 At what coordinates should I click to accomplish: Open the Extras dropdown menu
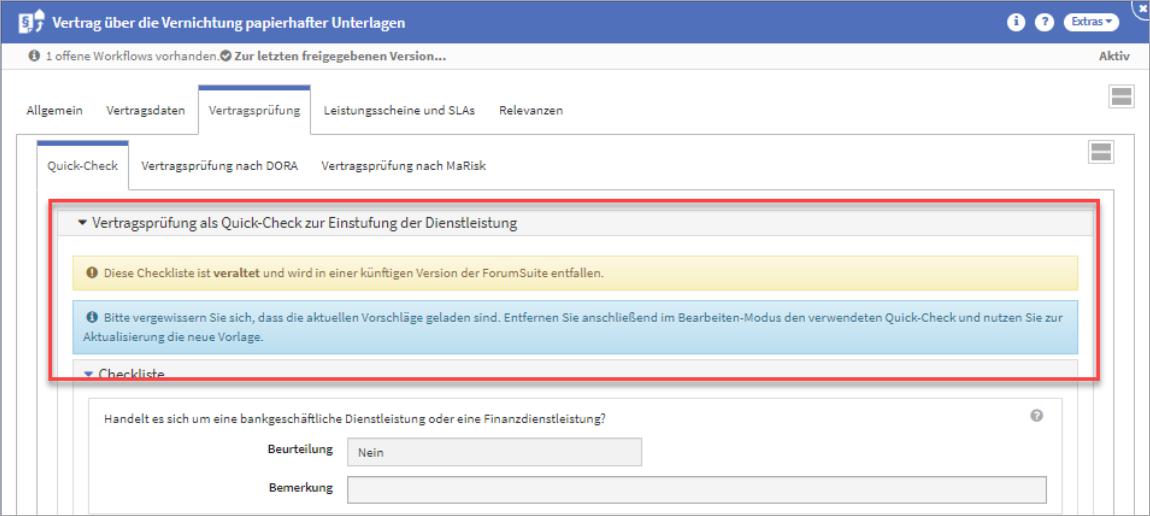1091,22
